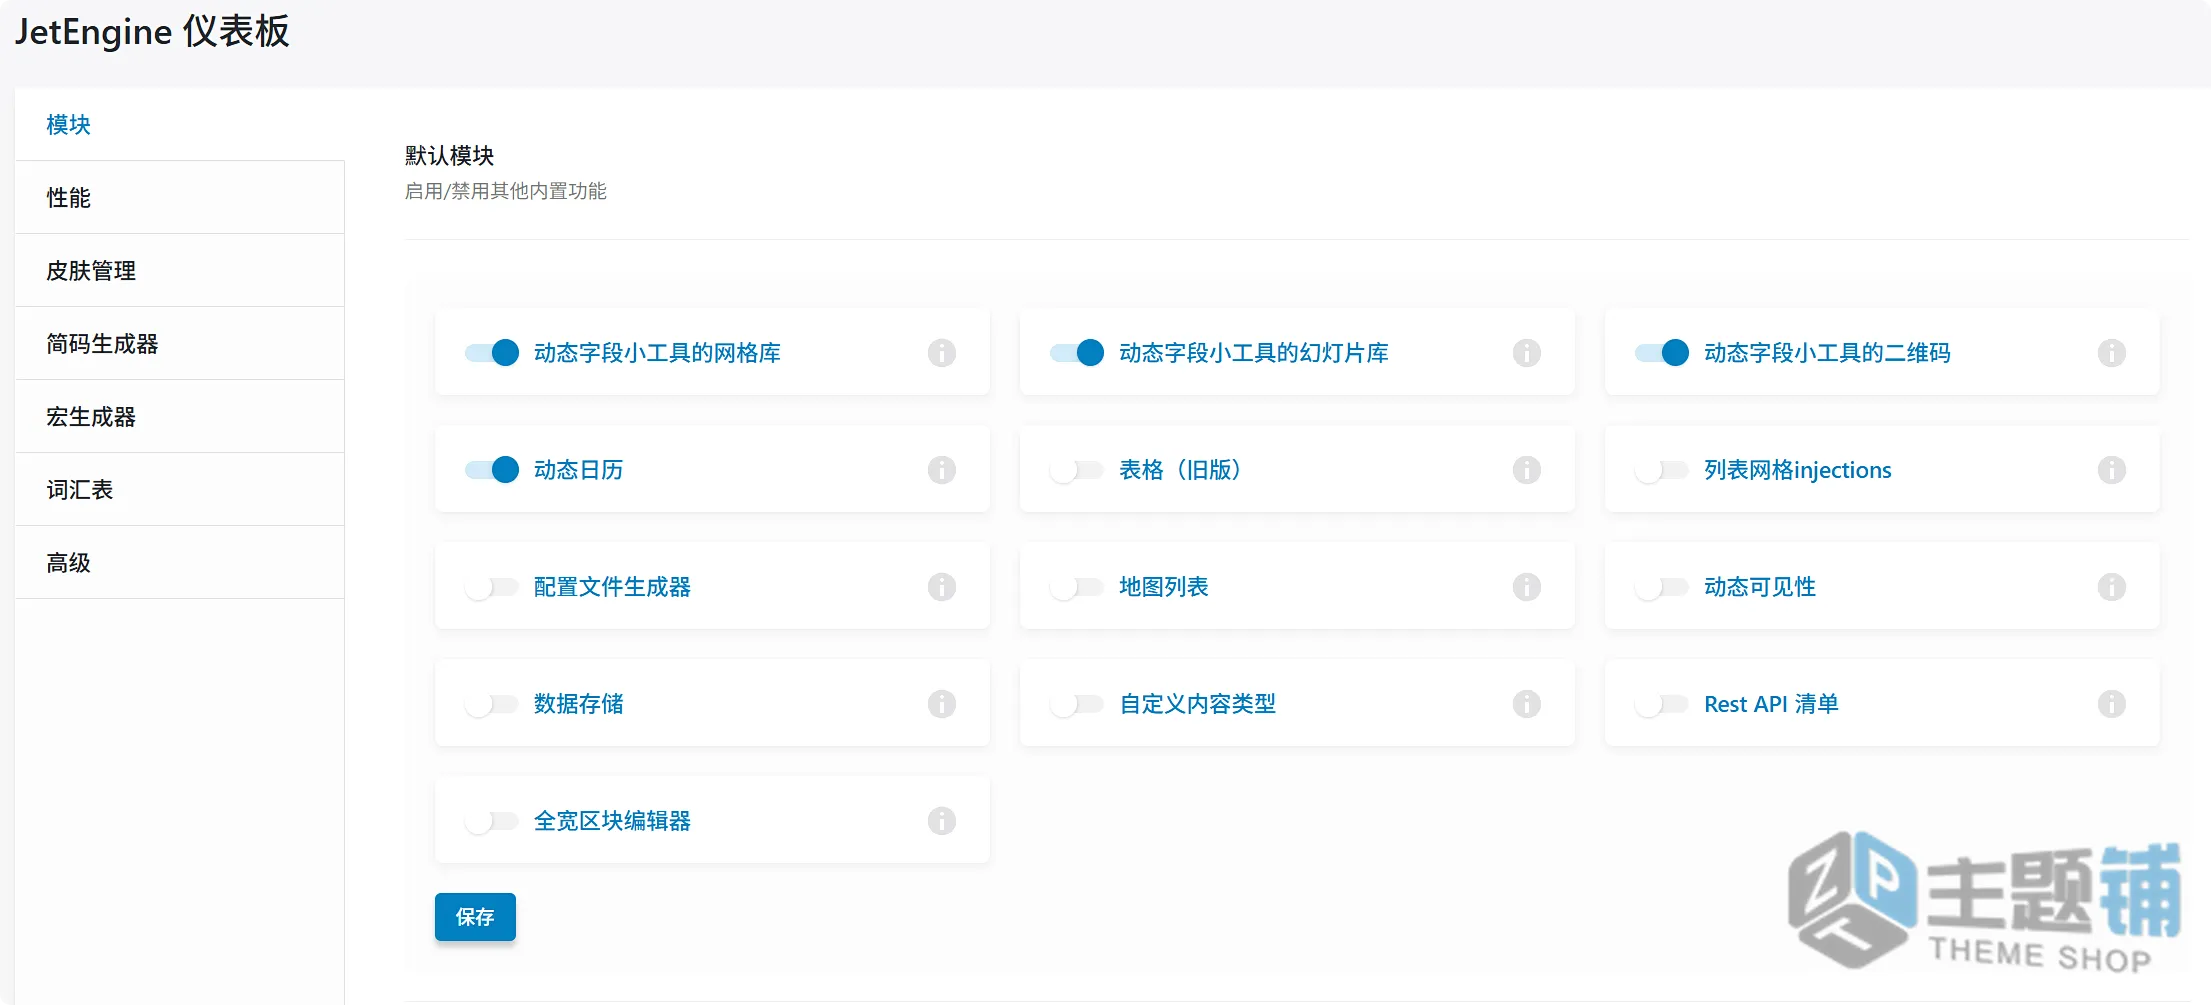Click the 启用/禁用其他内置功能 description
Screen dimensions: 2211x1005
coord(506,191)
